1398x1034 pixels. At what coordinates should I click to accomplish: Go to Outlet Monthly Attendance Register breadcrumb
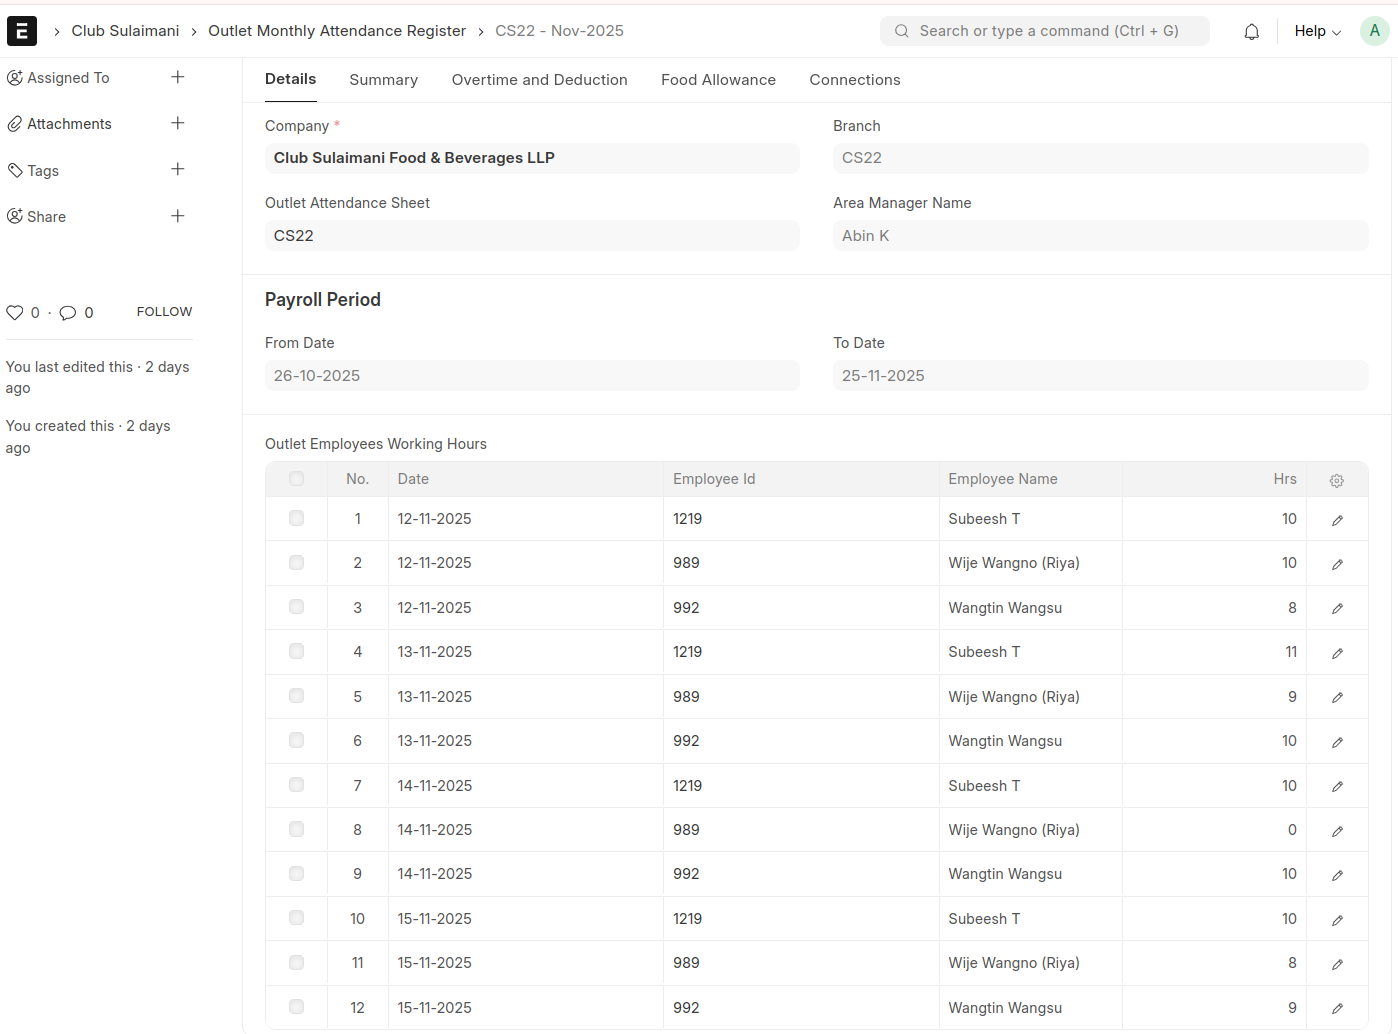tap(337, 31)
